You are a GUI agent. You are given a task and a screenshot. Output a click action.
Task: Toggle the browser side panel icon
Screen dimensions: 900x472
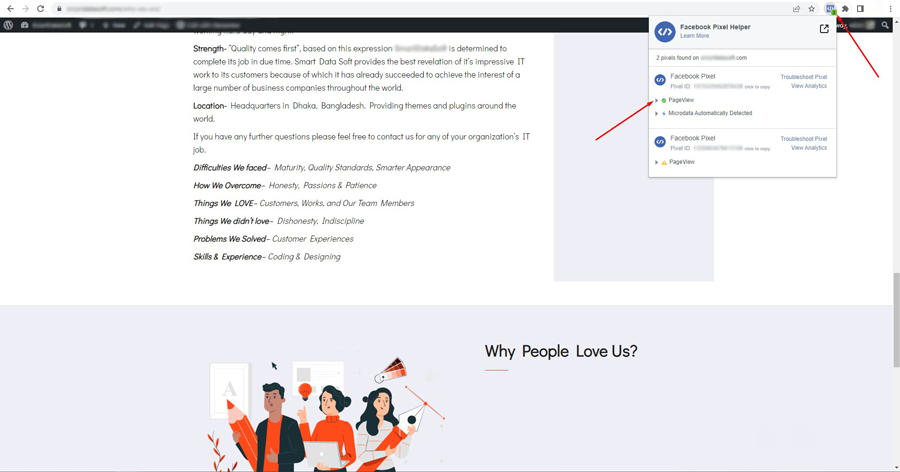(860, 9)
